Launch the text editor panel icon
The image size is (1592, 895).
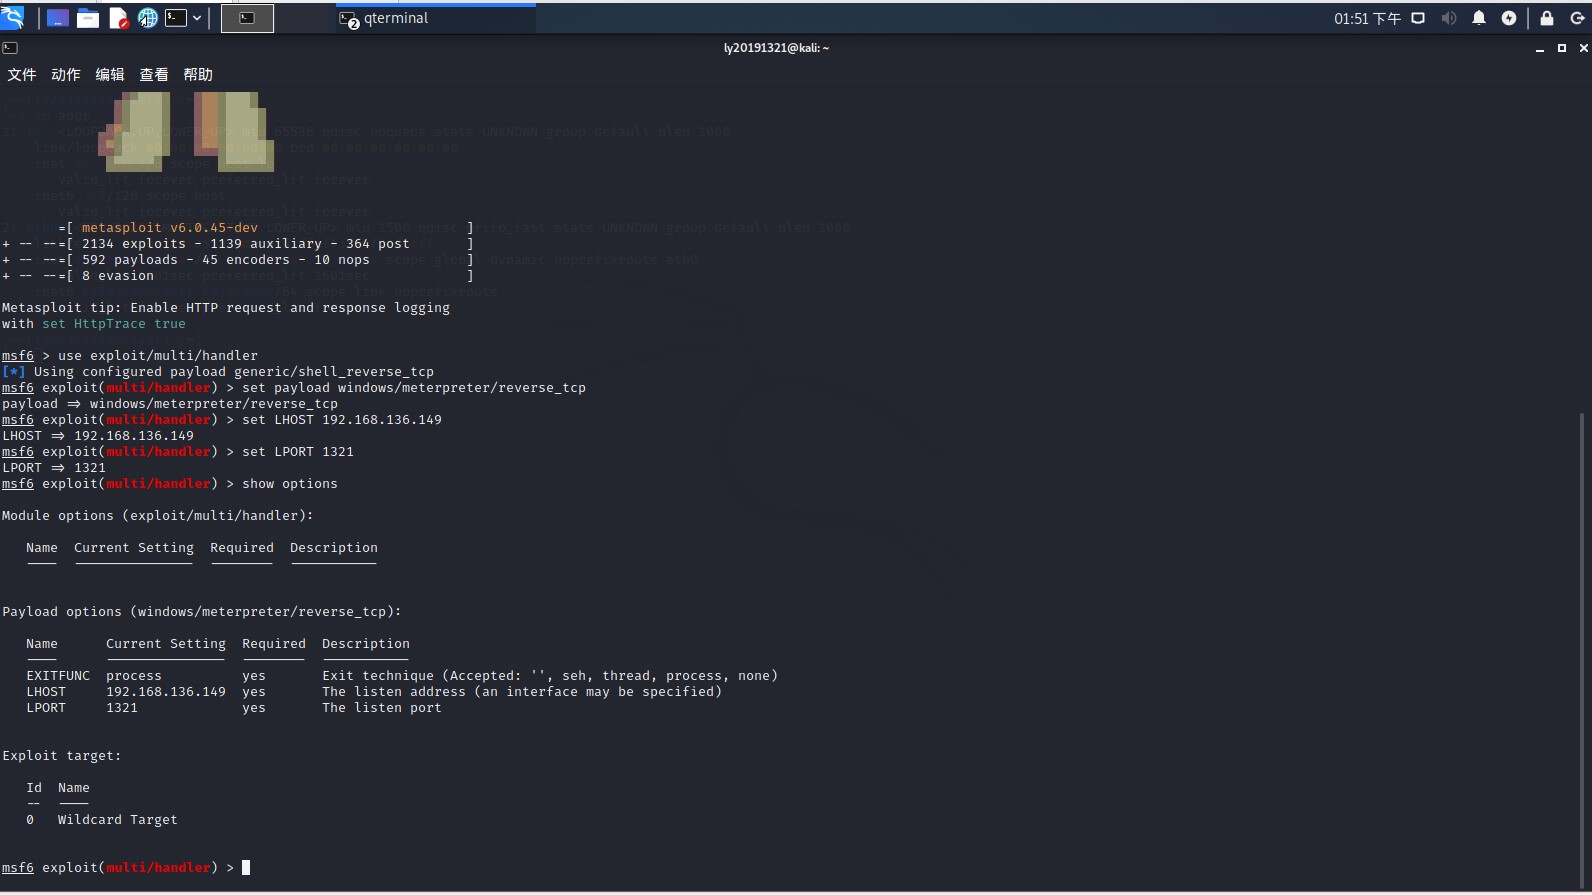click(x=118, y=18)
